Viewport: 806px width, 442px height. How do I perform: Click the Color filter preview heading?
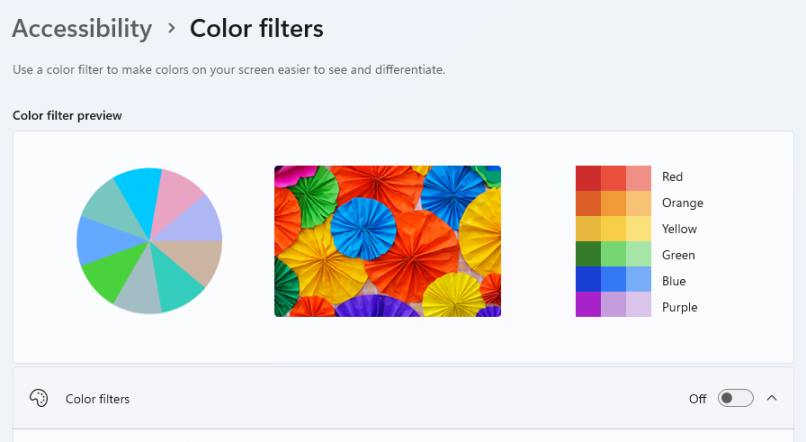[67, 116]
